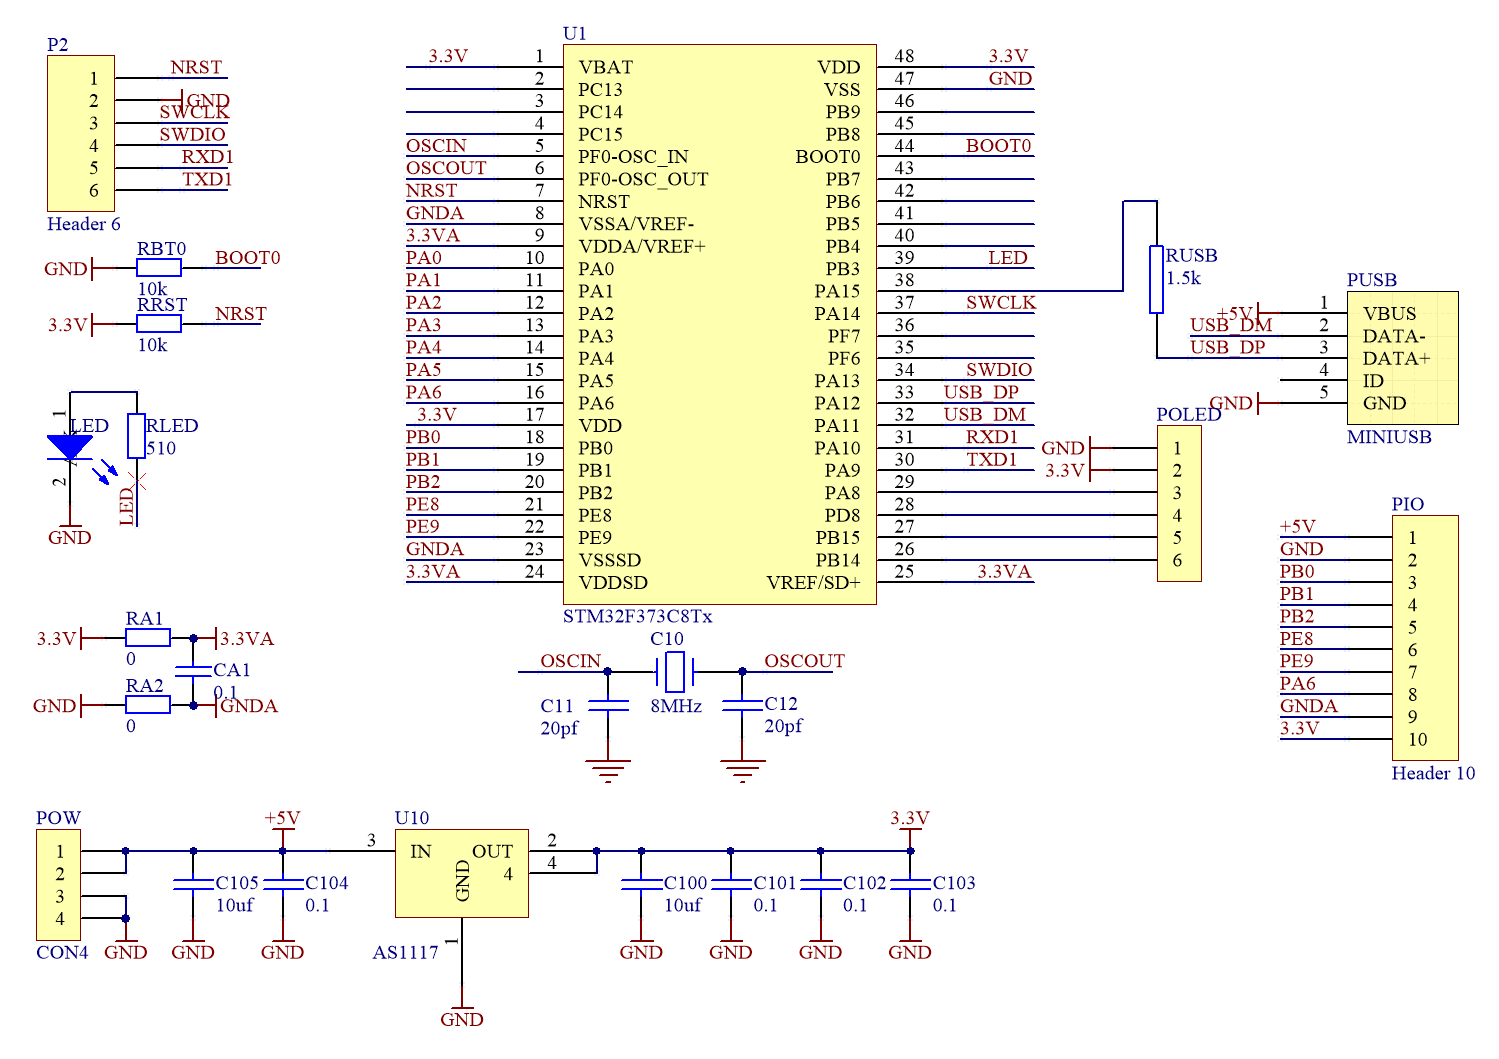Click the 8MHz crystal symbol C10
The image size is (1499, 1059).
[676, 674]
